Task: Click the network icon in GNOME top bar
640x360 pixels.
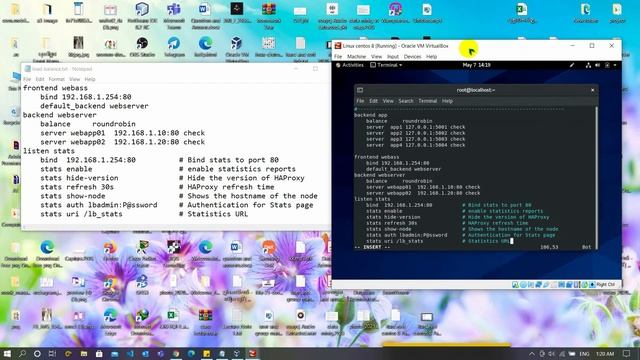Action: click(x=588, y=65)
